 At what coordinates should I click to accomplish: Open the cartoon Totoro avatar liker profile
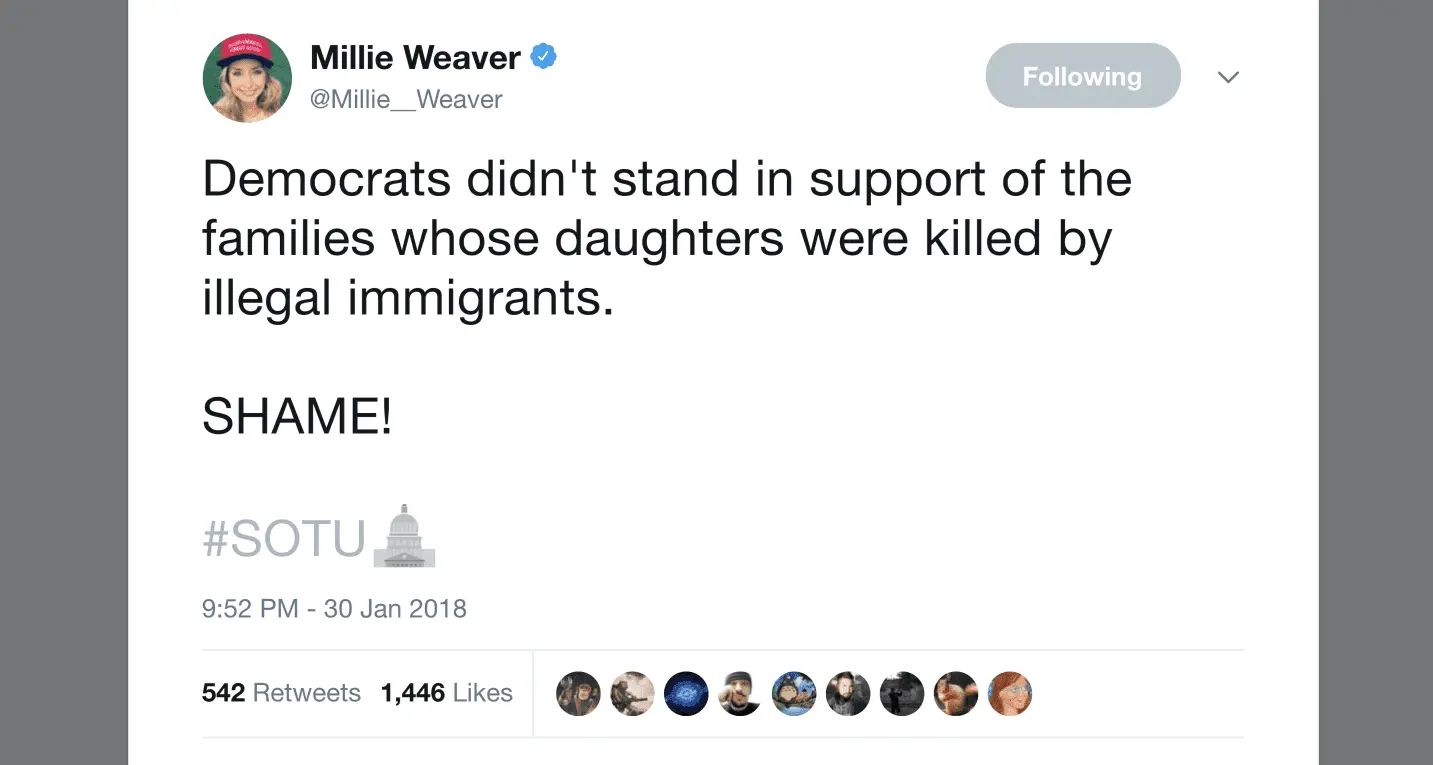(794, 693)
